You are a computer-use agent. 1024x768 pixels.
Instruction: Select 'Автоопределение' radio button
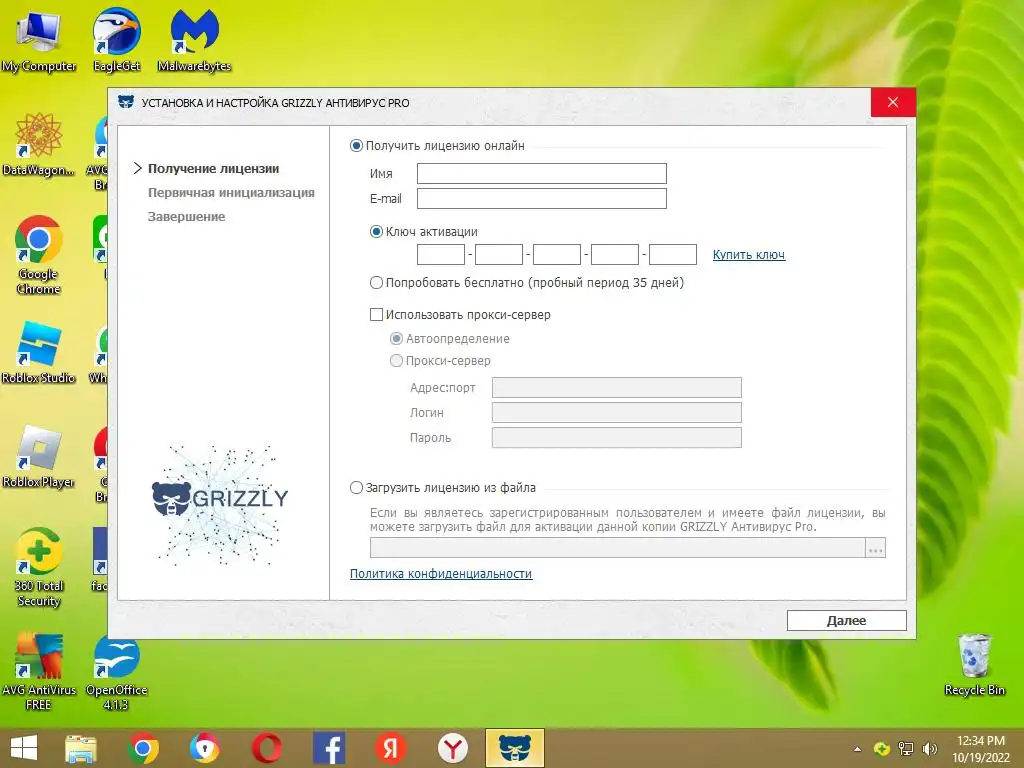tap(396, 339)
